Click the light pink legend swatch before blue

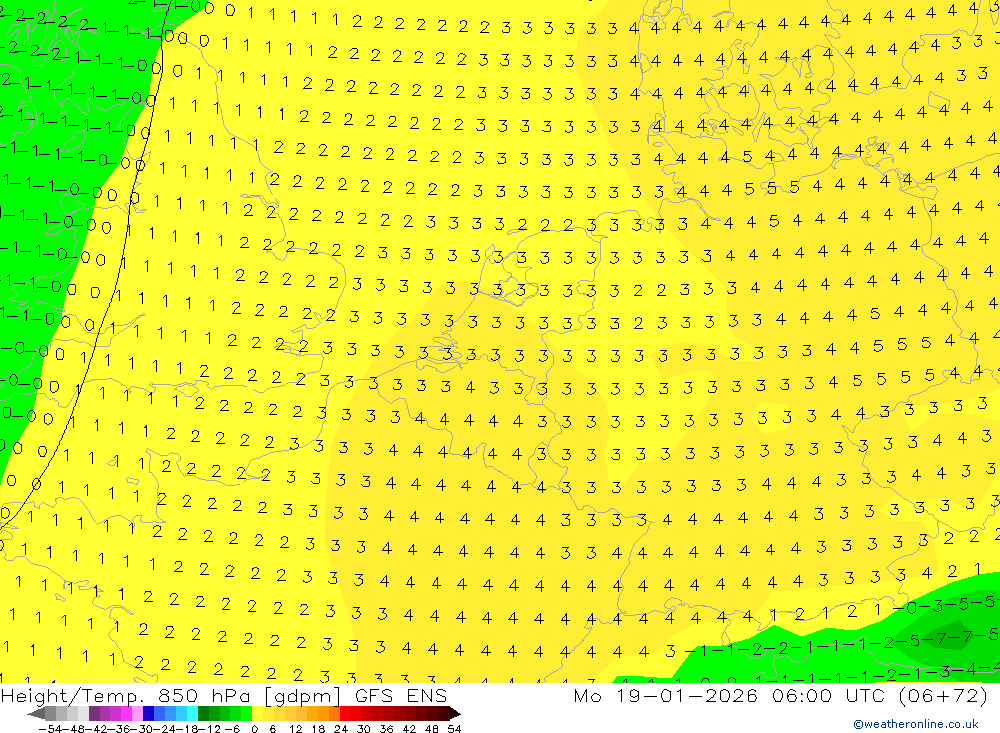click(x=137, y=713)
